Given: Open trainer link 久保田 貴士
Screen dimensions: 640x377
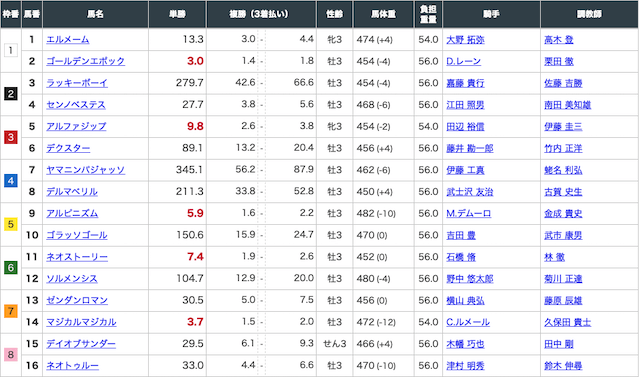Looking at the screenshot, I should 567,322.
